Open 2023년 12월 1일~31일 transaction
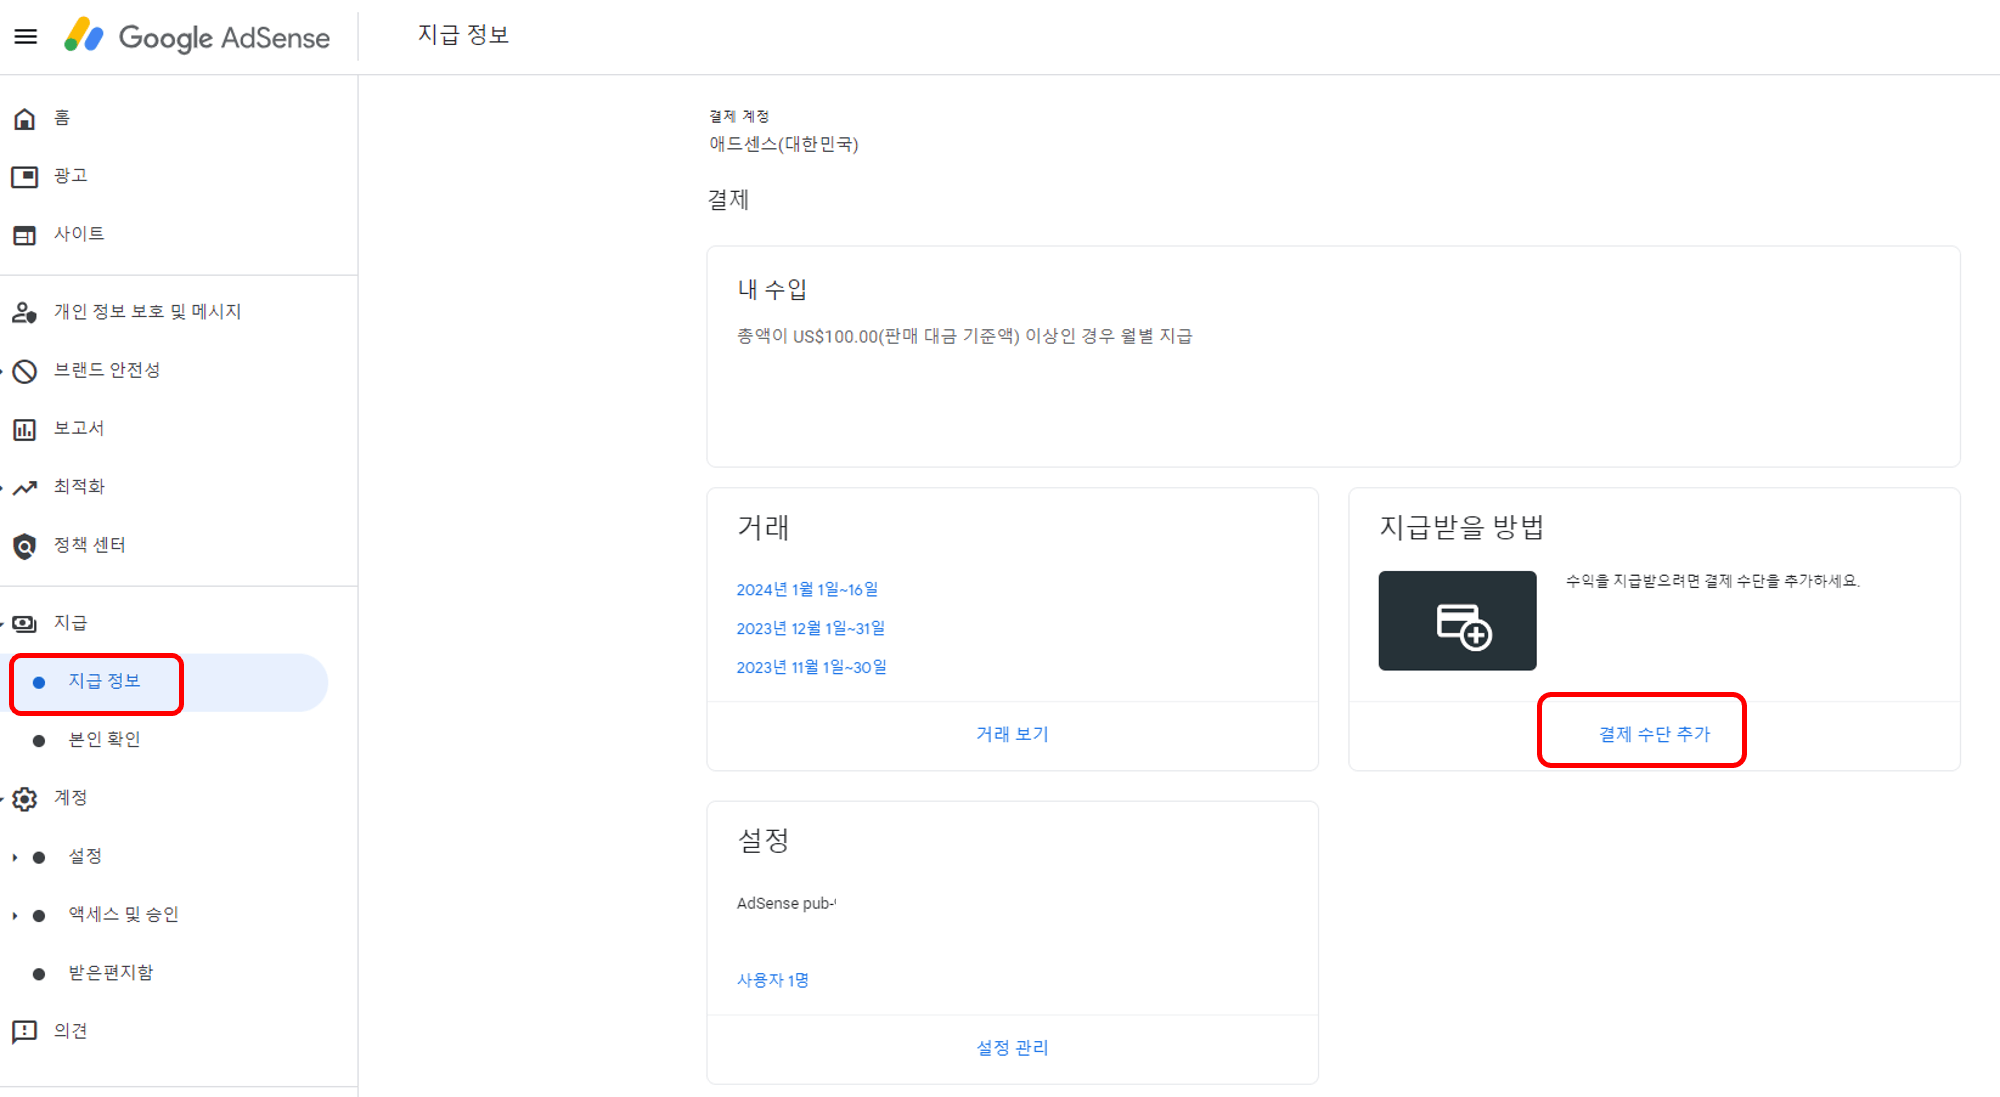The image size is (2000, 1097). pyautogui.click(x=810, y=628)
